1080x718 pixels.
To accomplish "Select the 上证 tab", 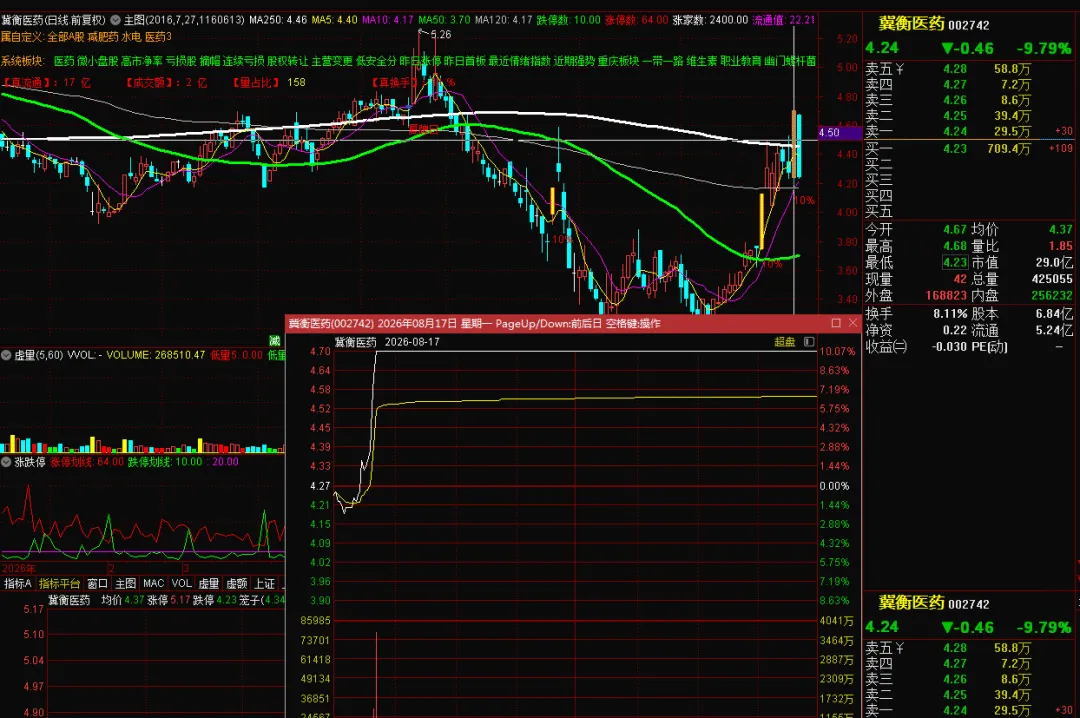I will [264, 584].
